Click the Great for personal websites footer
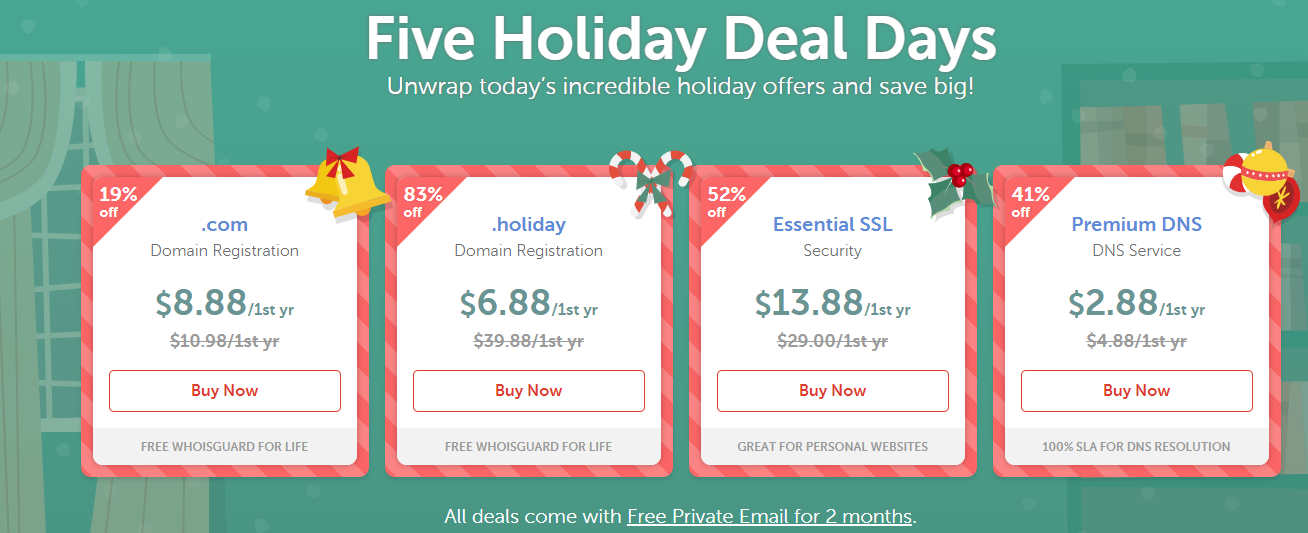Screen dimensions: 1308x533 833,447
